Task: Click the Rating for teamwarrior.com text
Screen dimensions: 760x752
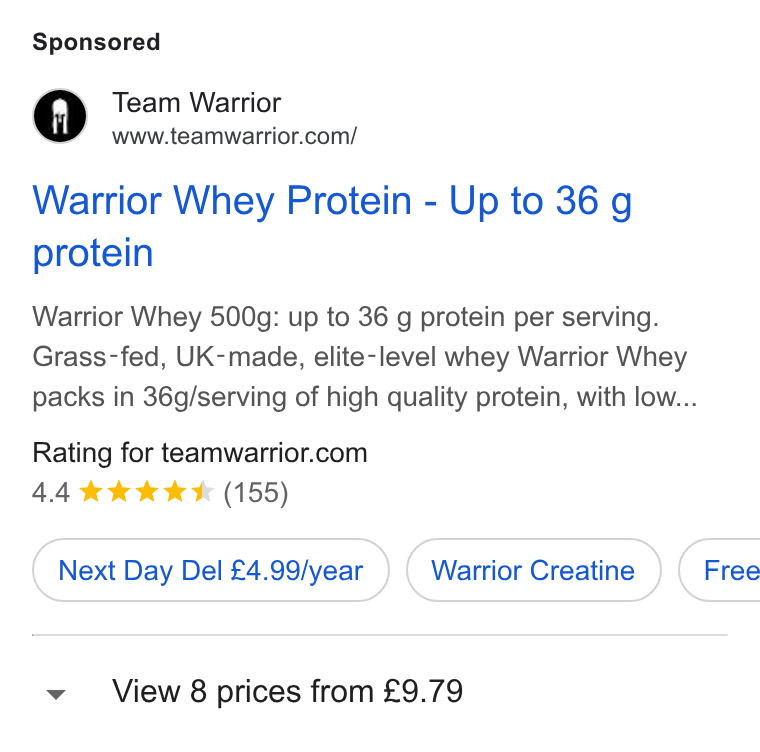Action: tap(200, 453)
